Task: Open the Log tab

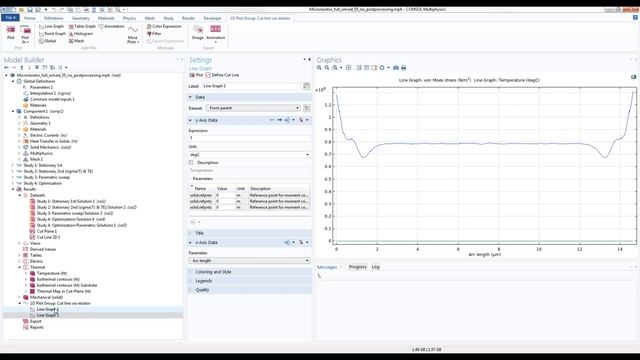Action: pos(376,267)
